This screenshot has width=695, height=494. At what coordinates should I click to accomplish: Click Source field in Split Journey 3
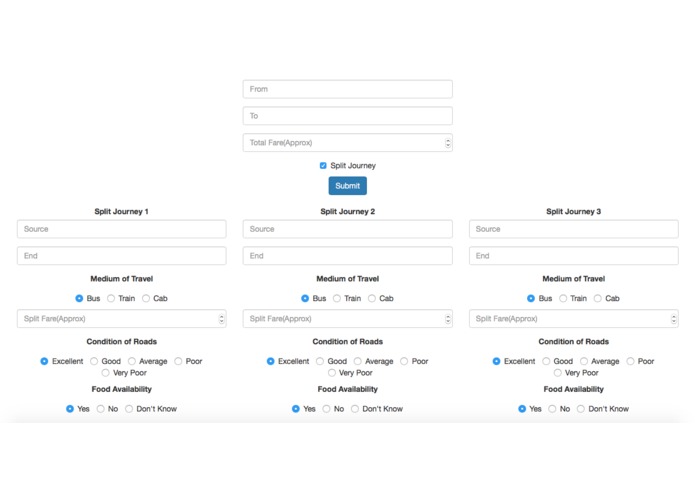point(574,229)
